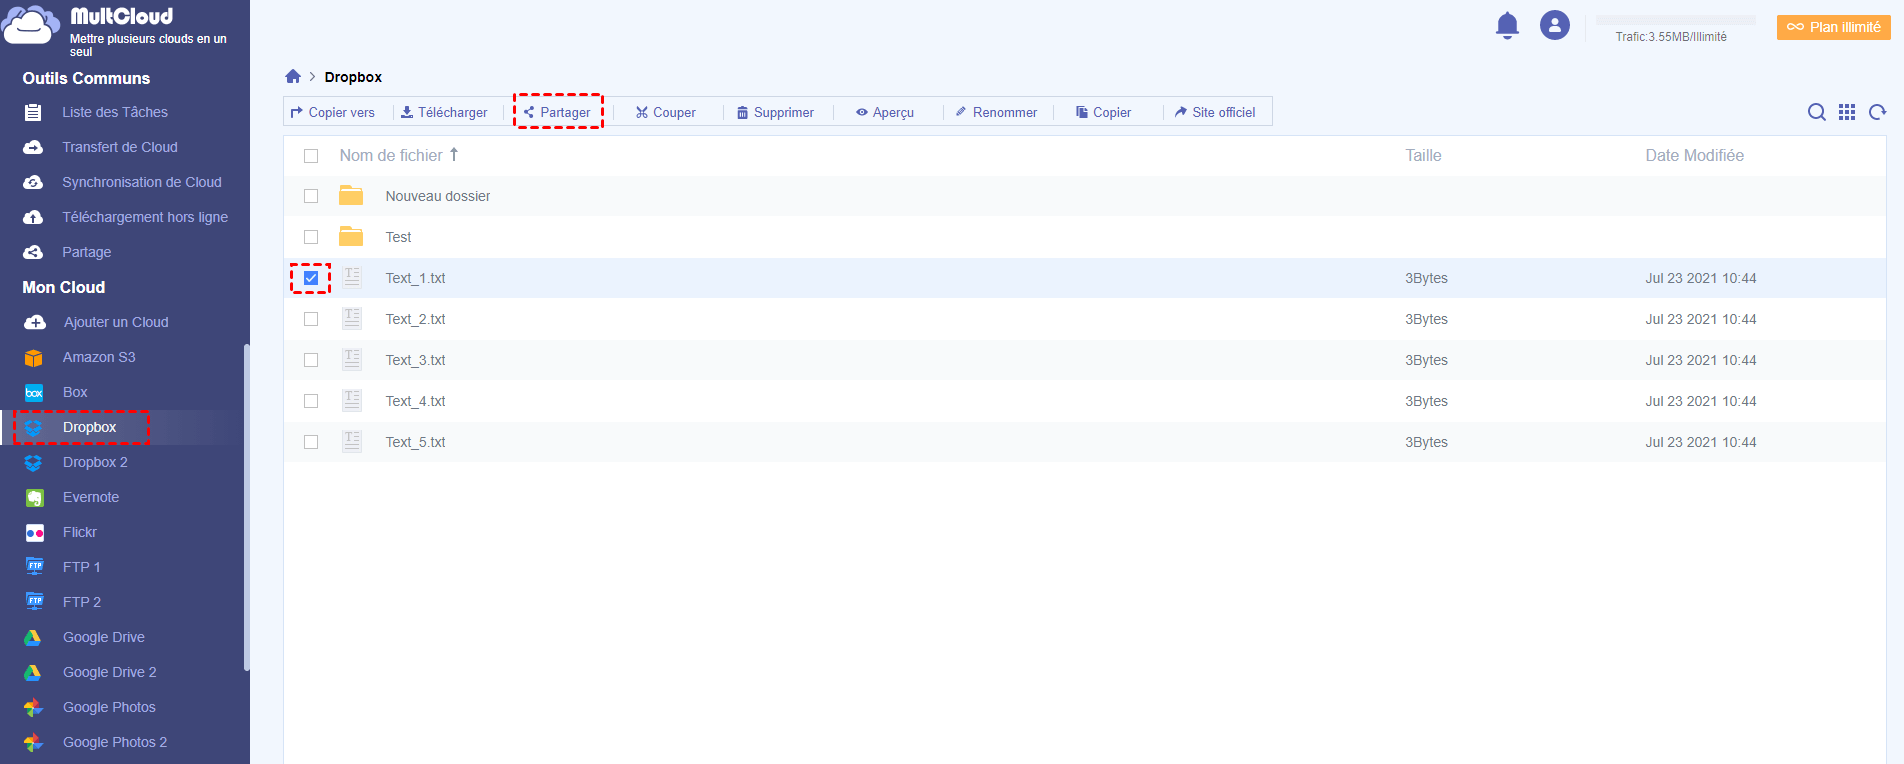Sort by Taille column header

coord(1423,155)
